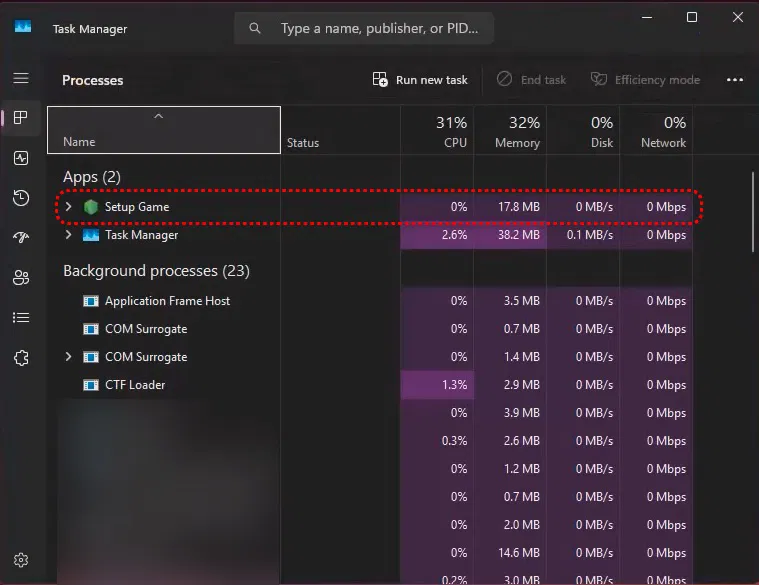Sort by the Disk column header

coord(583,130)
